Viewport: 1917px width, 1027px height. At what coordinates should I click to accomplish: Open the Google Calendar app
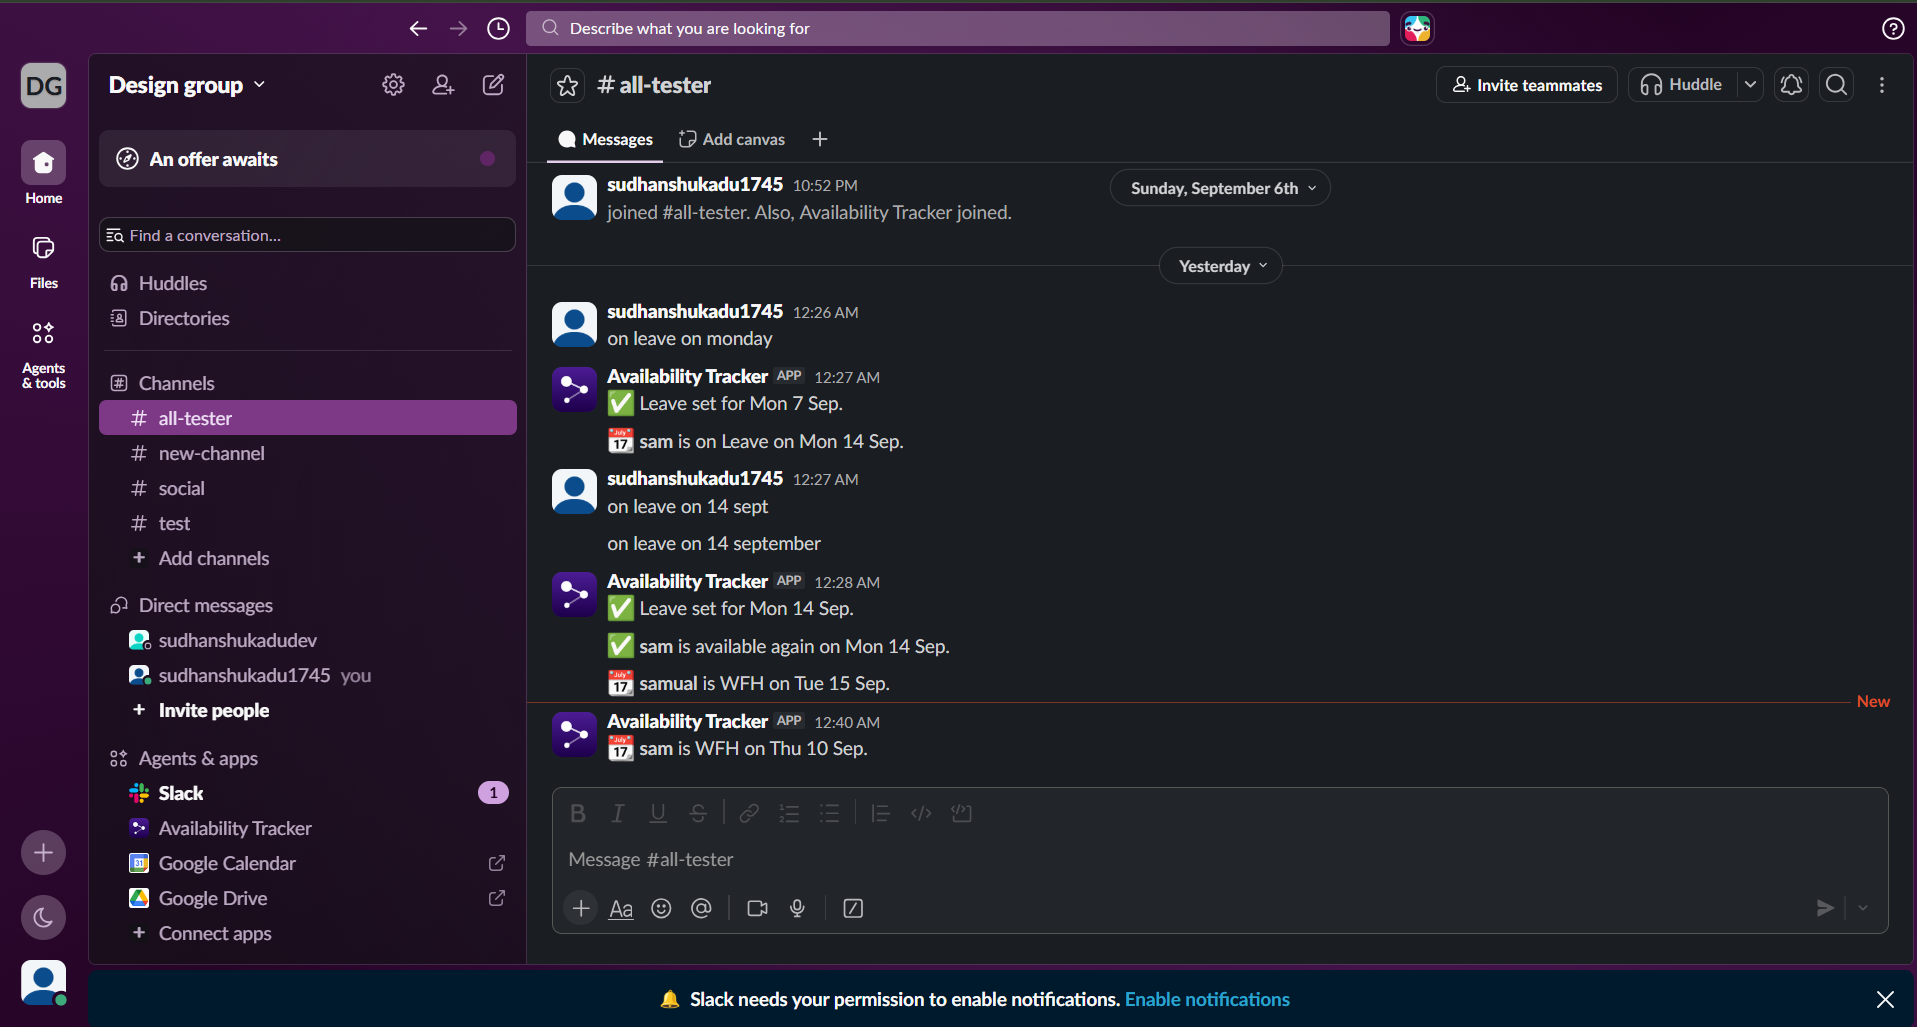click(307, 863)
